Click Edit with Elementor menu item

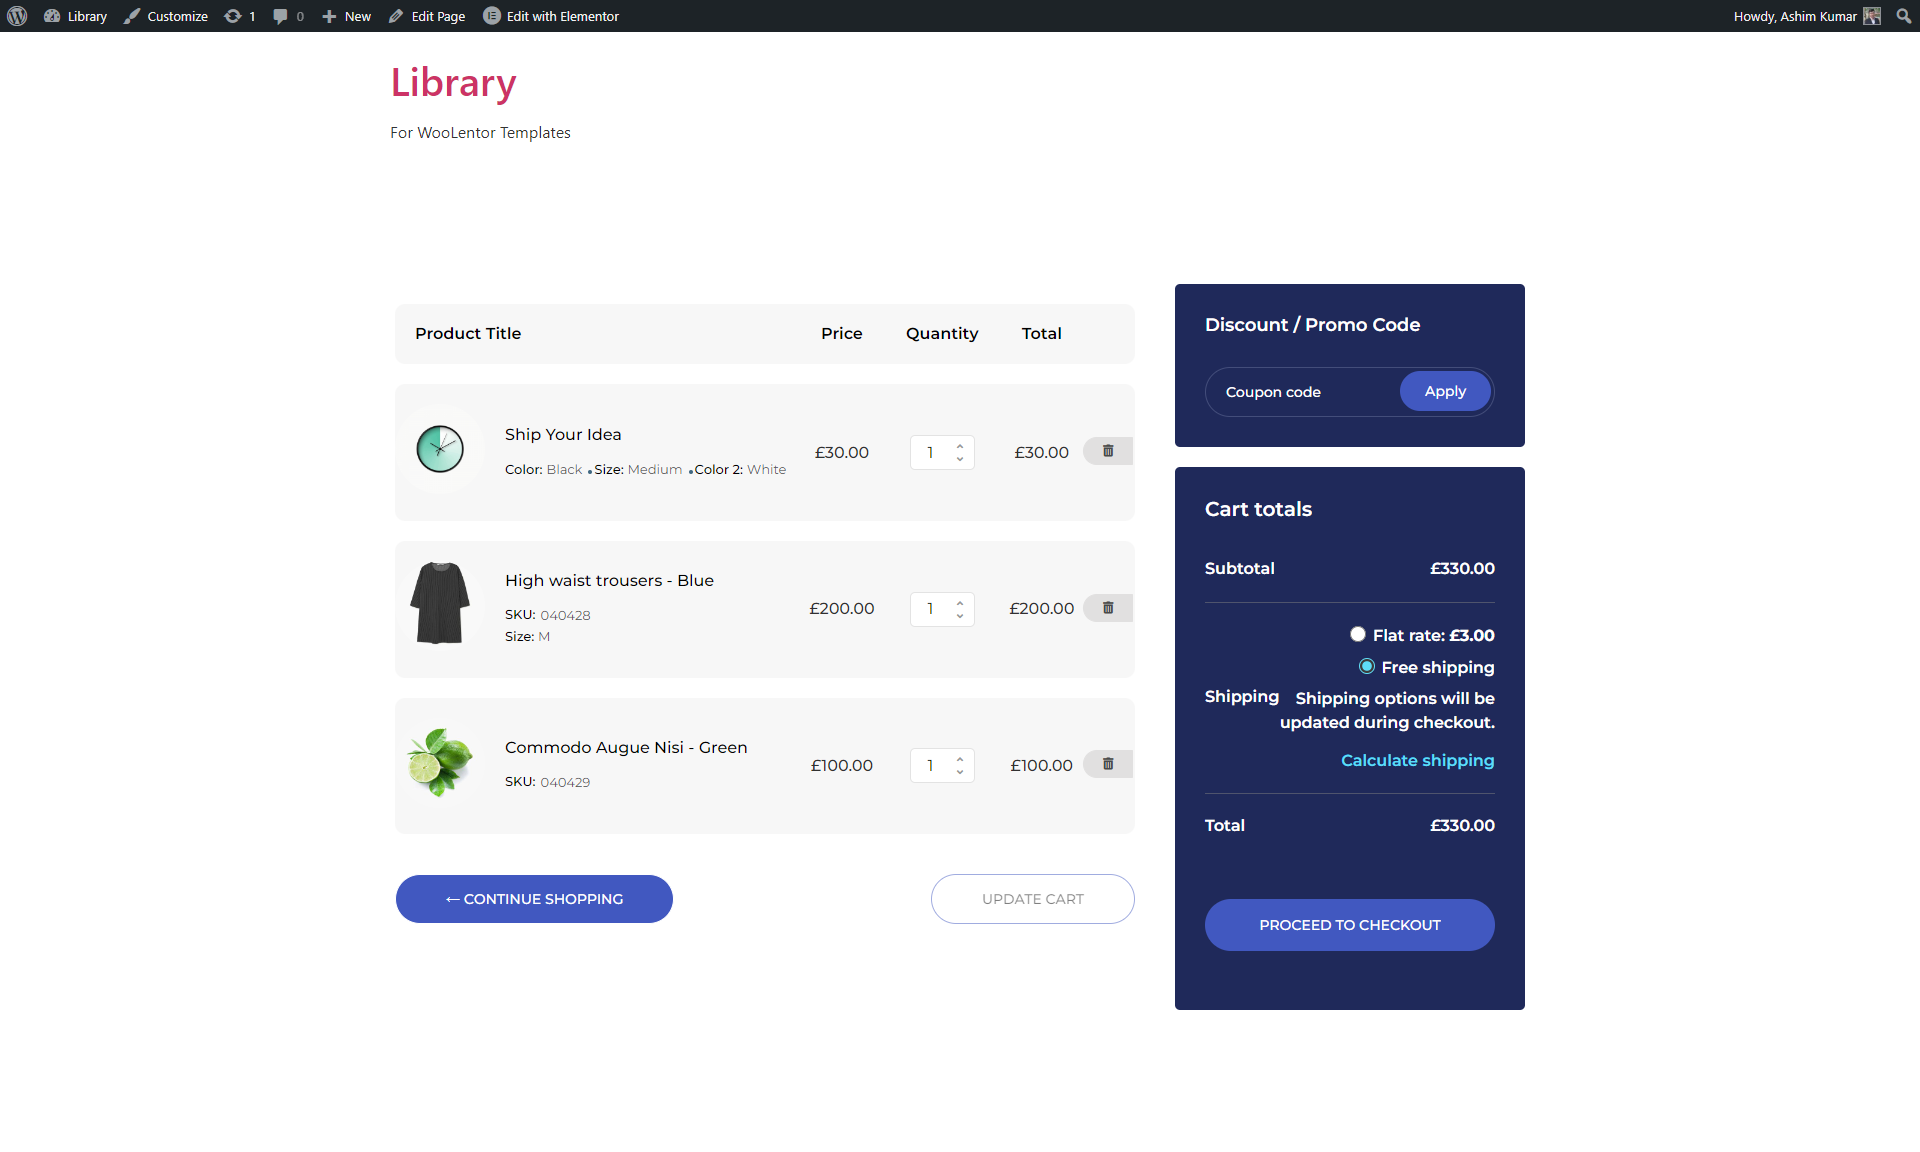pos(551,16)
